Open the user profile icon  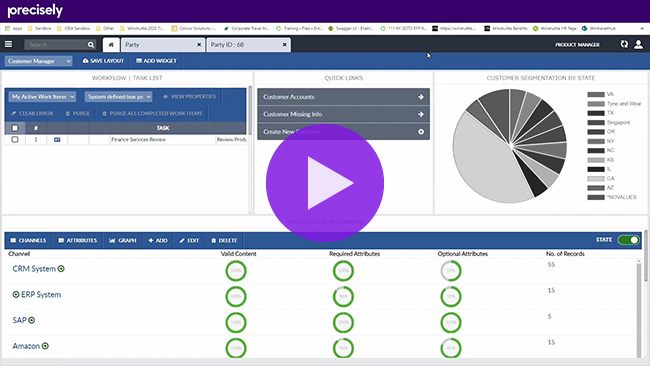(638, 44)
